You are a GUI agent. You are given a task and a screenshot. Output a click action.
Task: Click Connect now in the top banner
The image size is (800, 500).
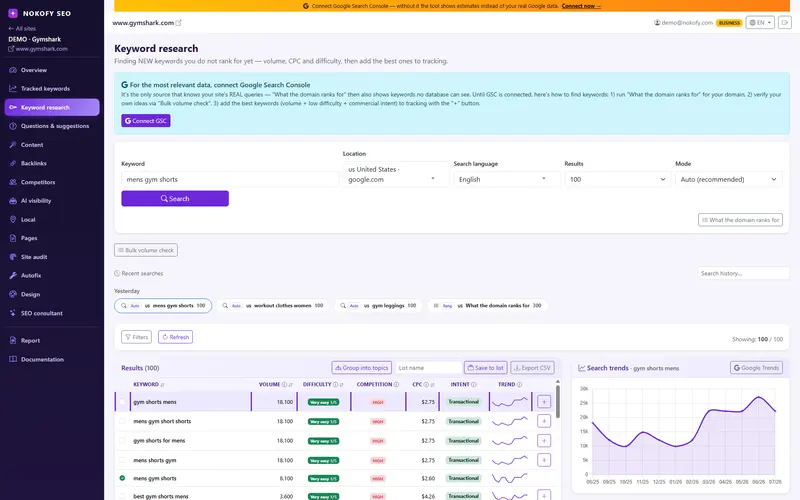point(581,6)
